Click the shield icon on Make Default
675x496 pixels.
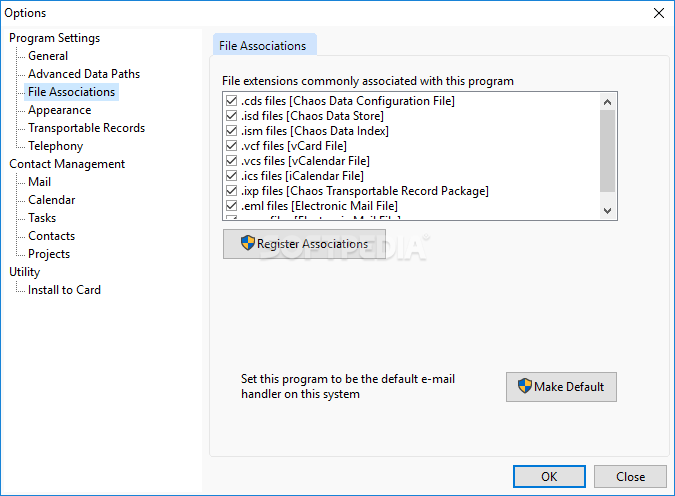coord(524,386)
